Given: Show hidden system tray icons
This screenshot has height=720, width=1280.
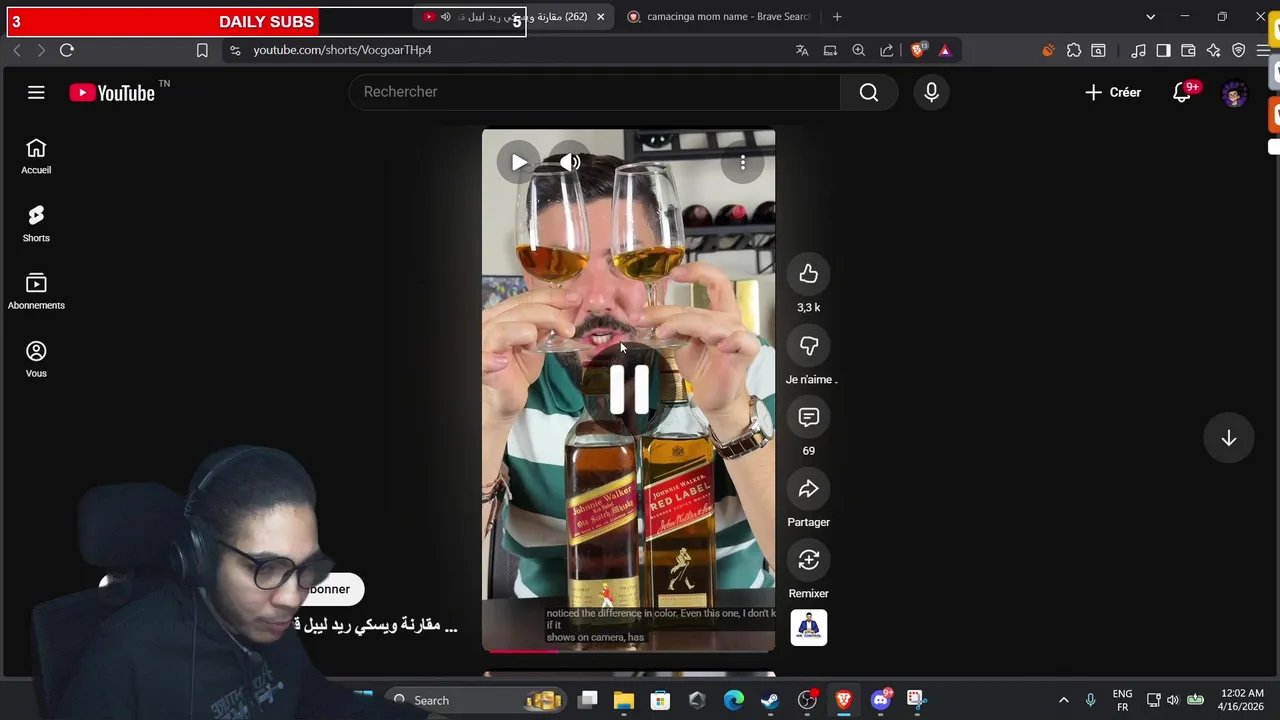Looking at the screenshot, I should coord(1064,700).
